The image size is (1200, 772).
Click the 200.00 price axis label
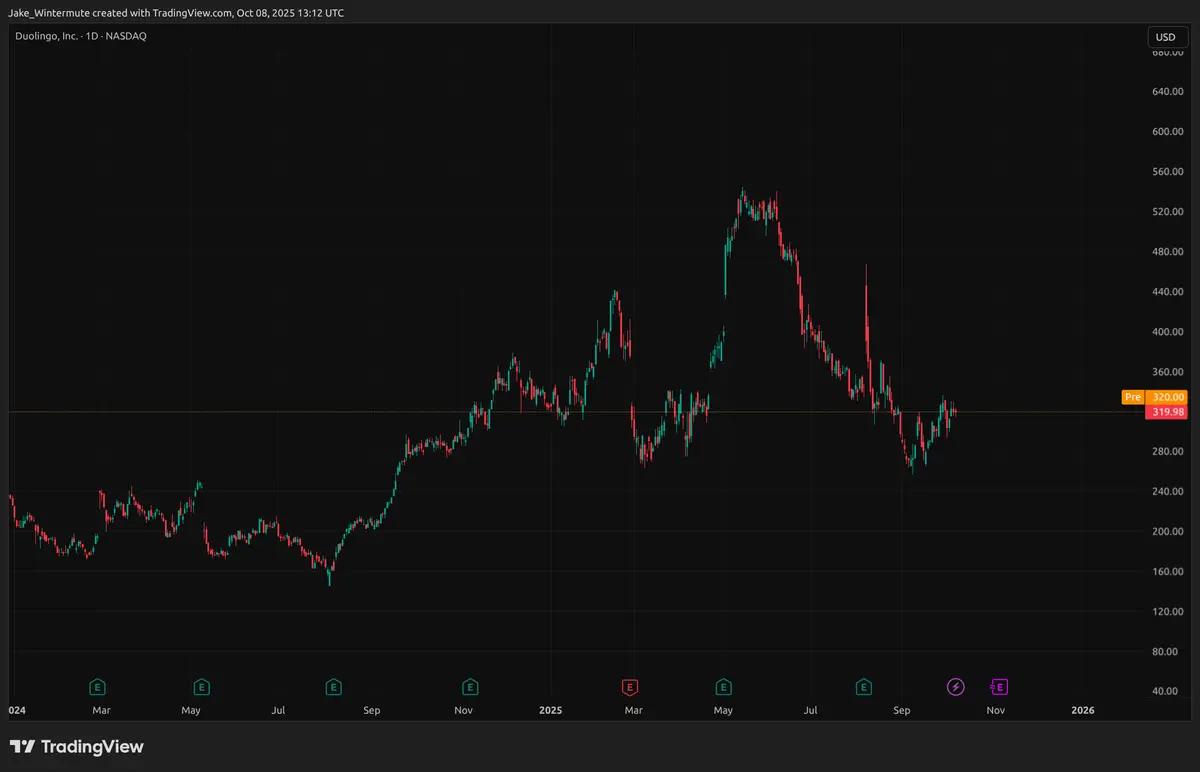click(1166, 532)
